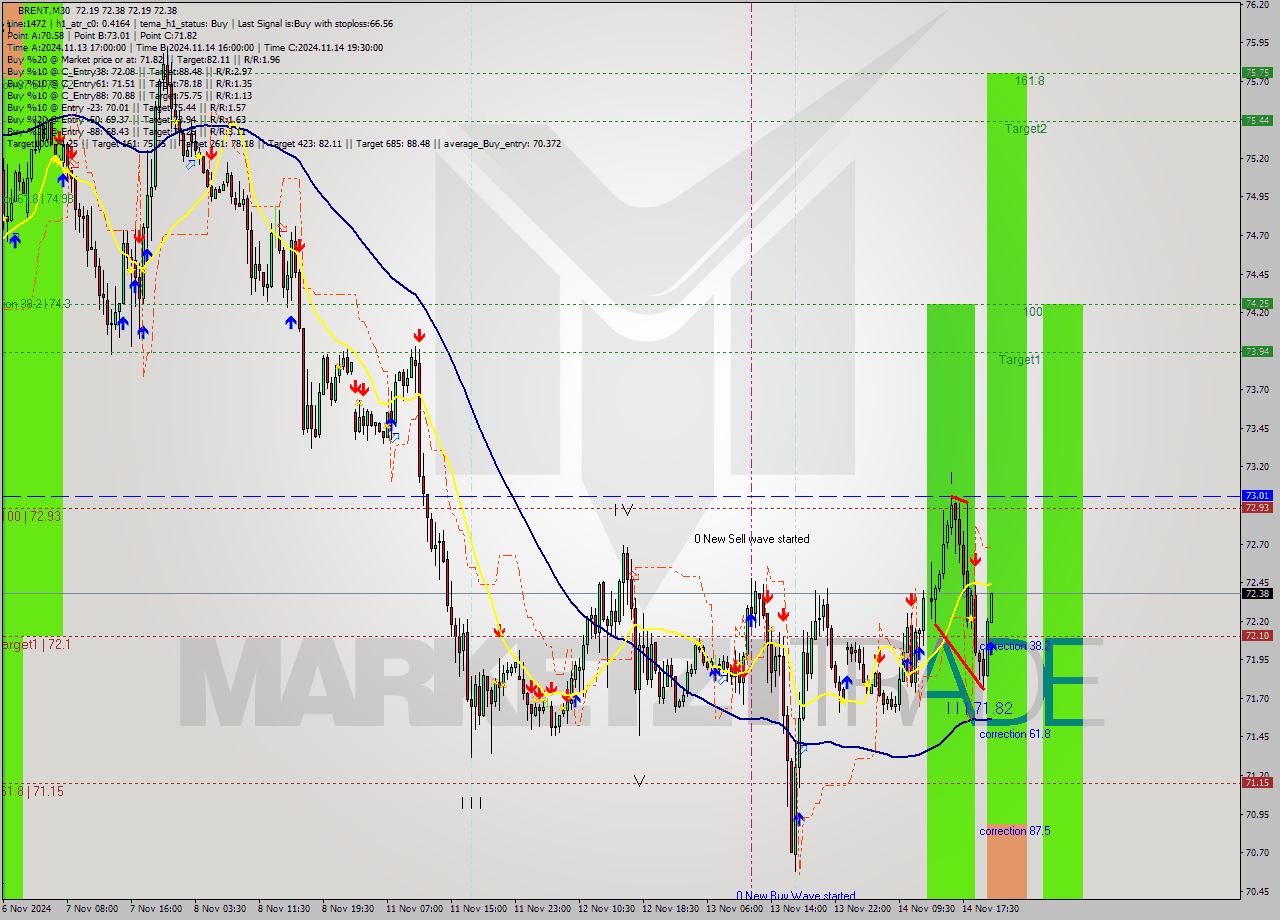This screenshot has height=920, width=1280.
Task: Click the '14 Nov 17:30' time label
Action: click(x=989, y=909)
